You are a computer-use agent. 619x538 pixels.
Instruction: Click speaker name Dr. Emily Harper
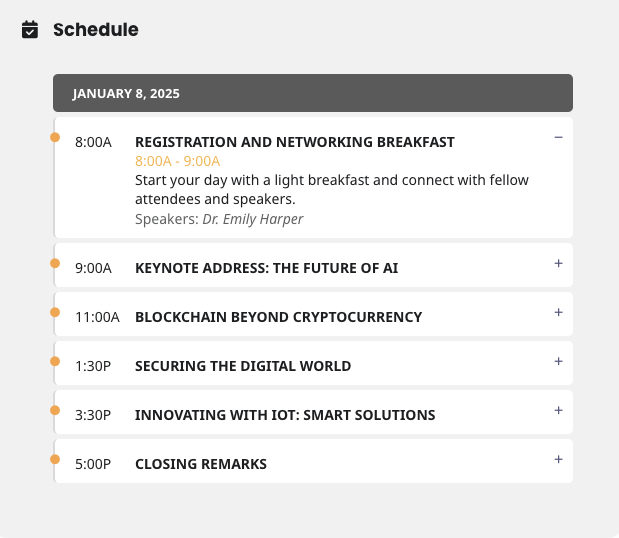tap(253, 219)
